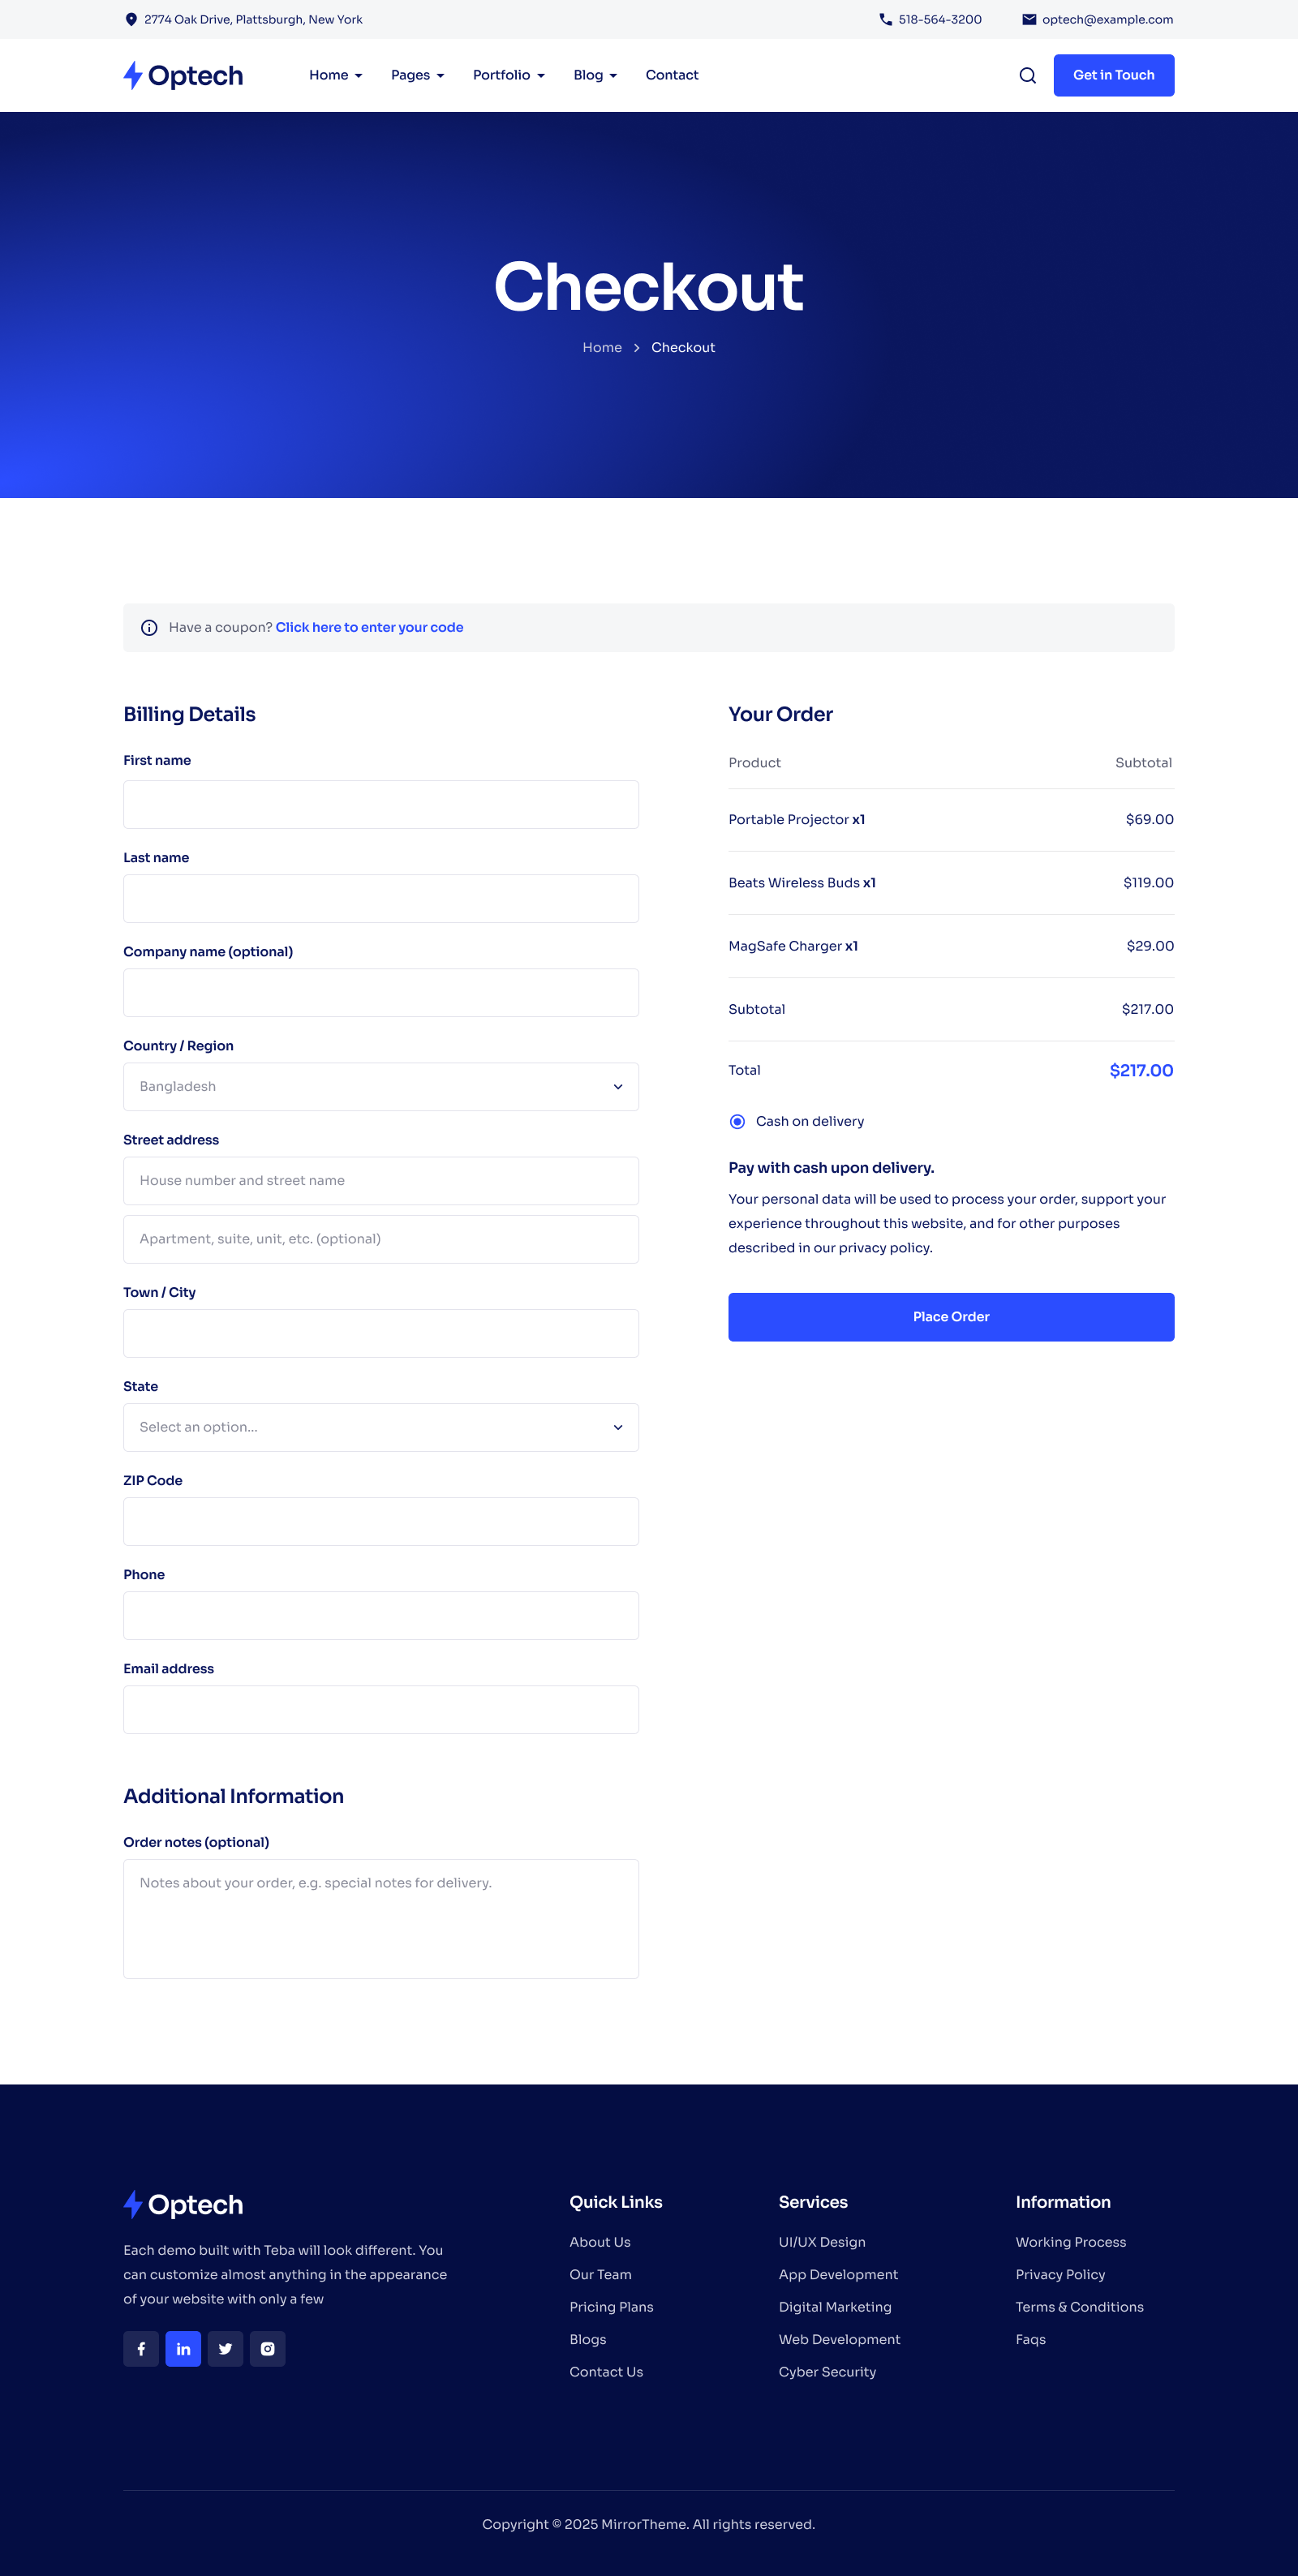Click the info icon in coupon banner
This screenshot has width=1298, height=2576.
pyautogui.click(x=148, y=627)
